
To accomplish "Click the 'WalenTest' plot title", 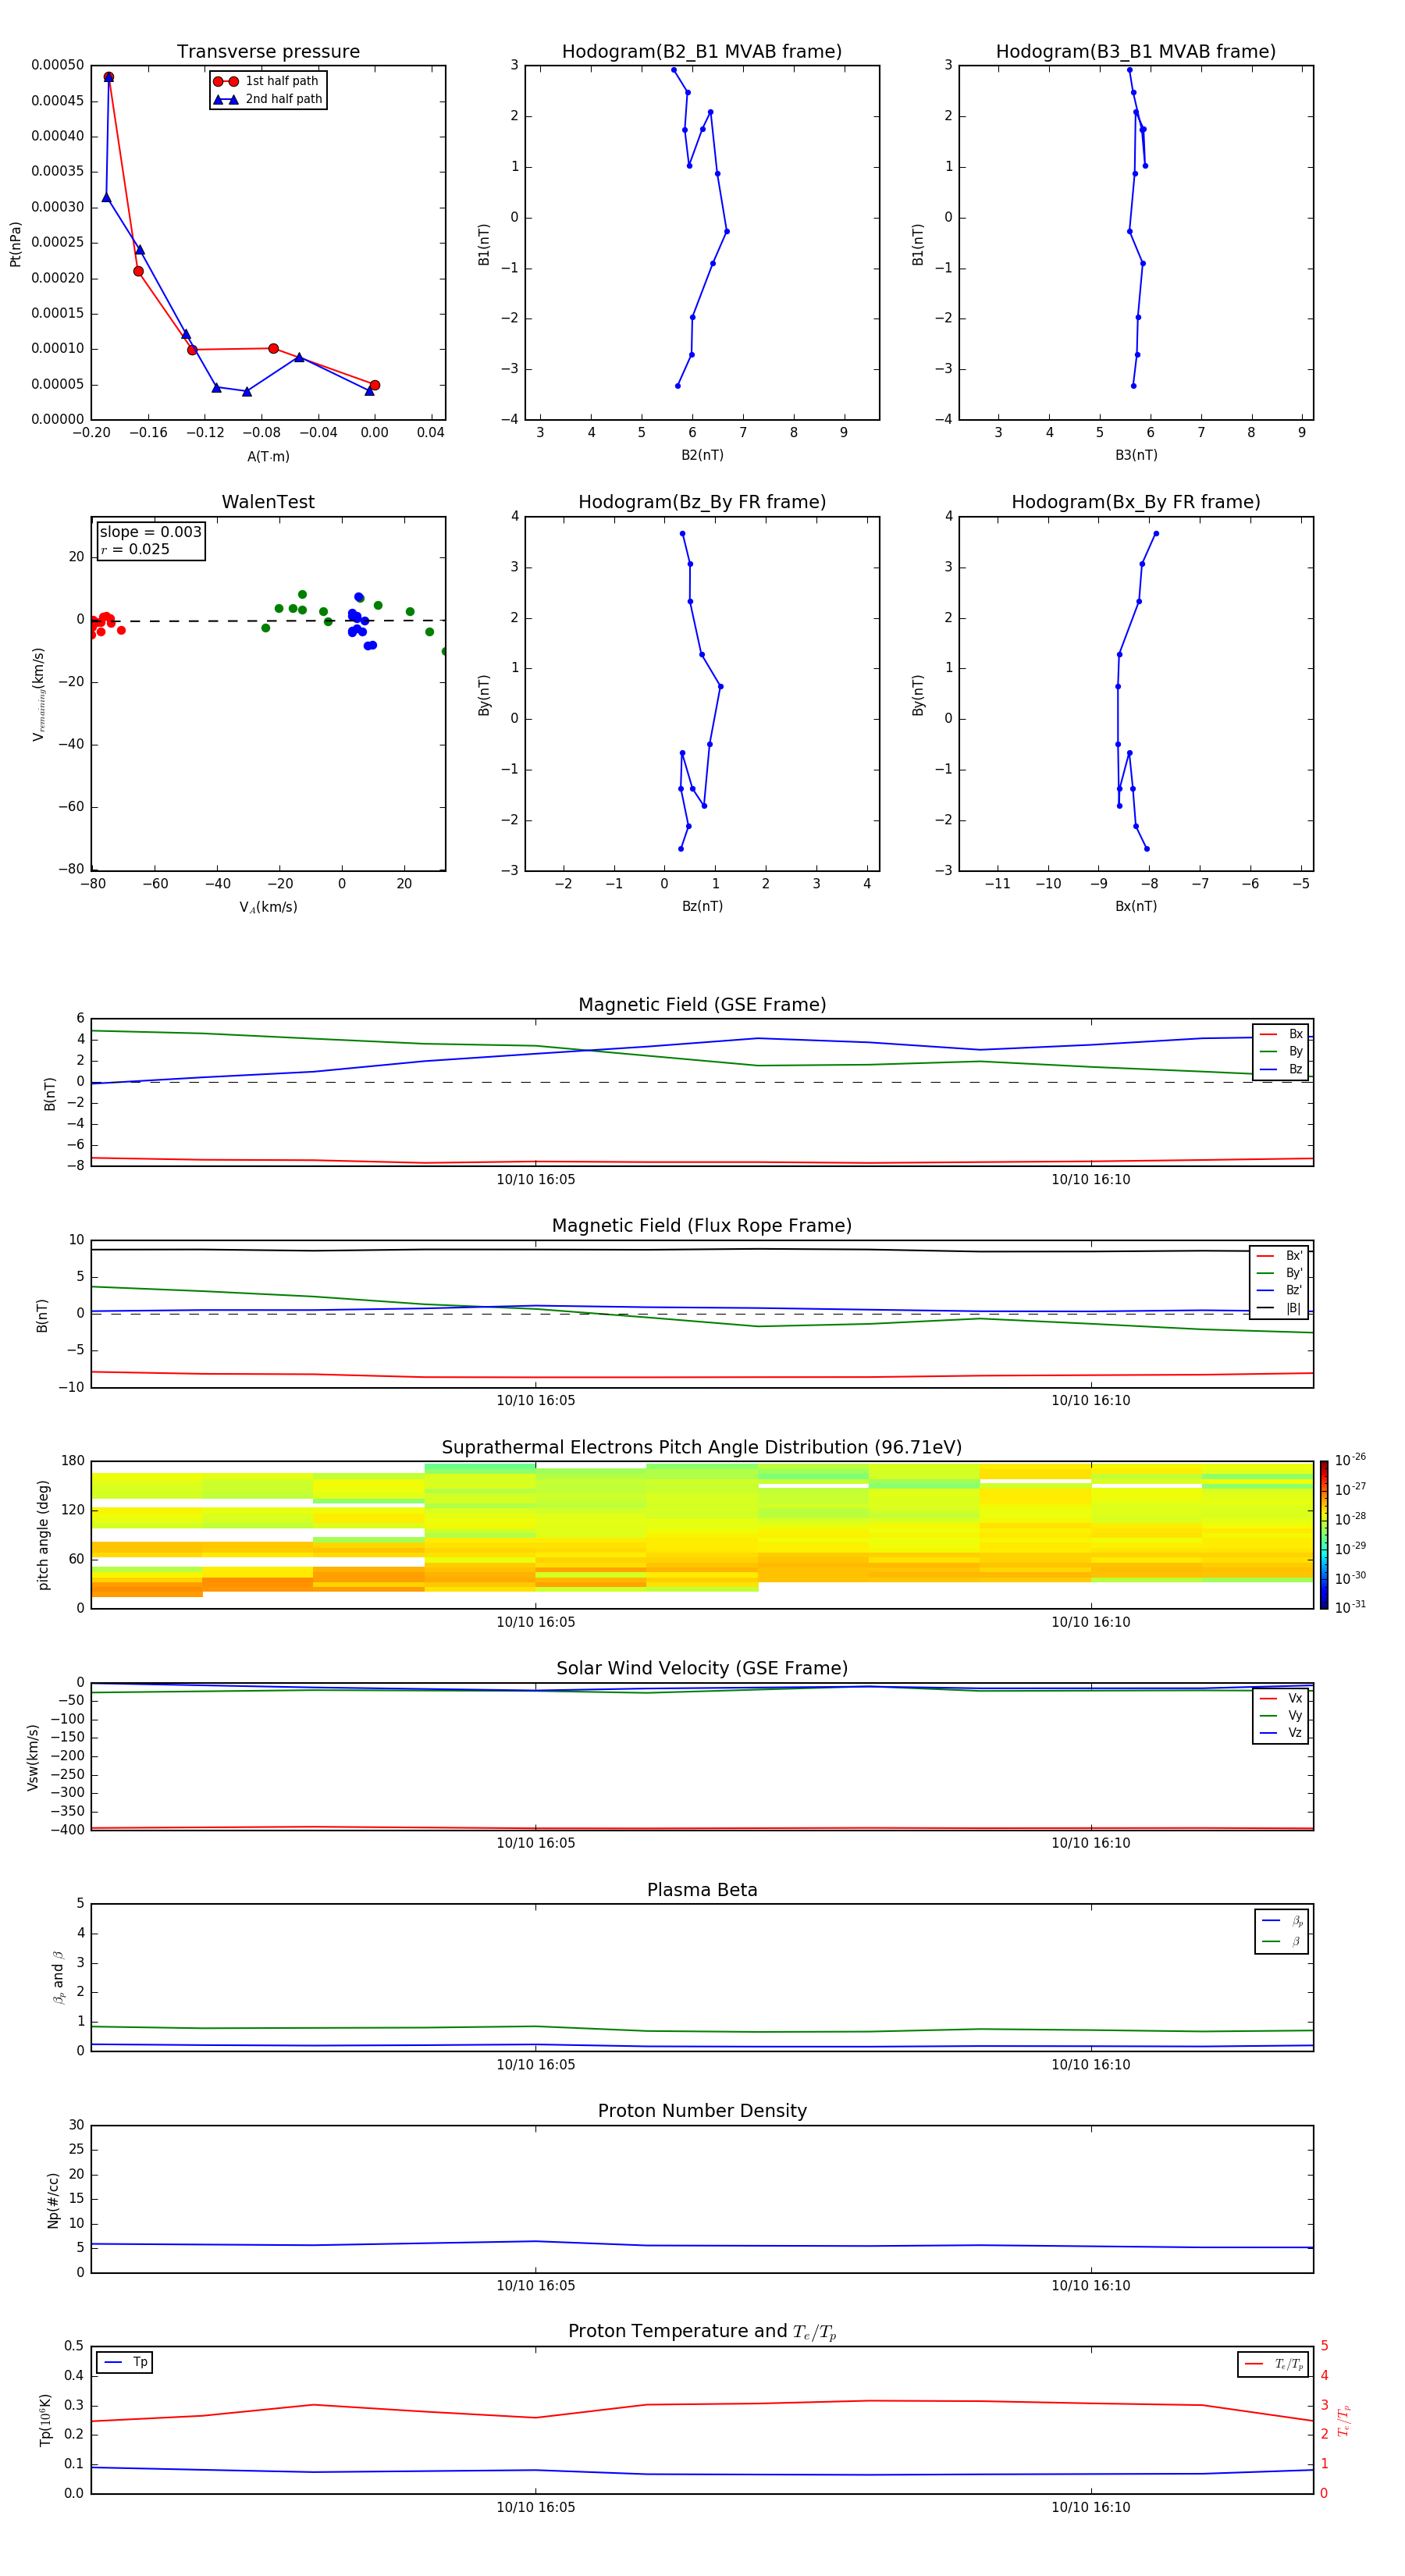I will (268, 502).
